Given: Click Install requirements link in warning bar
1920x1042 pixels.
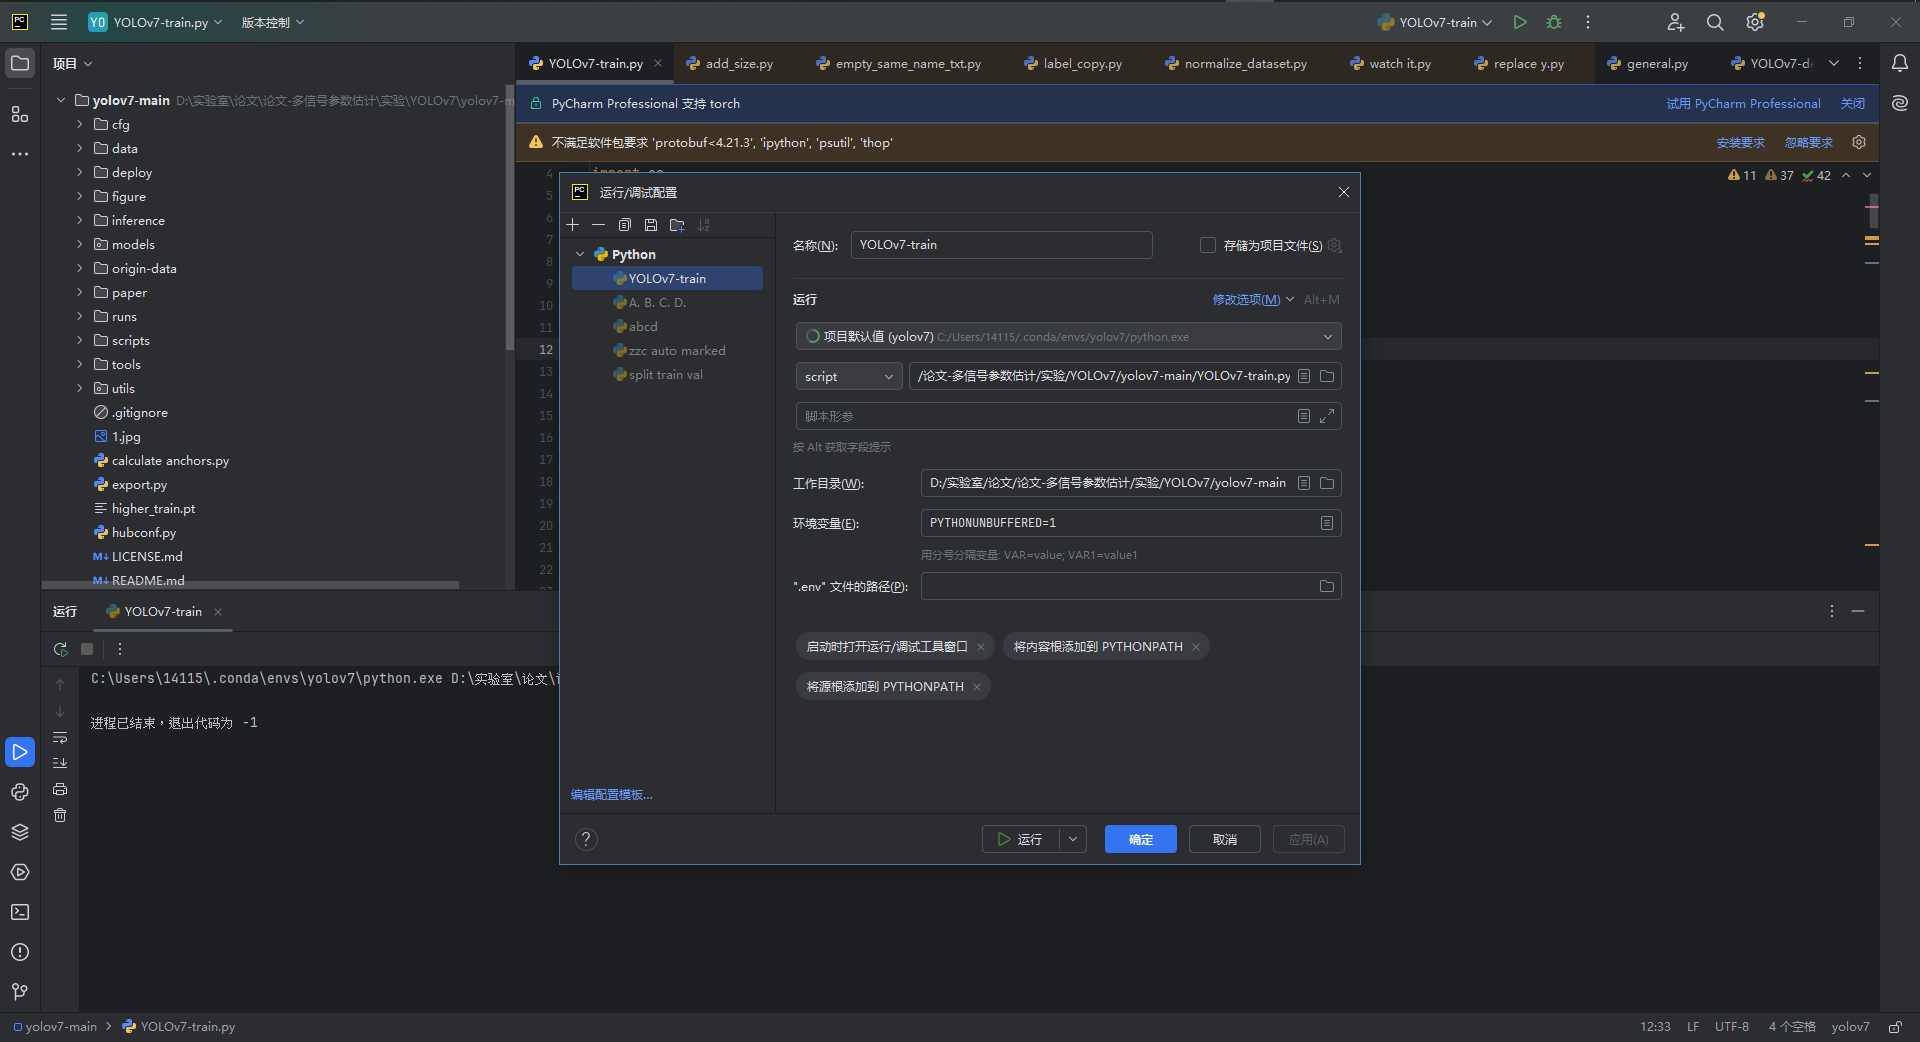Looking at the screenshot, I should tap(1741, 143).
